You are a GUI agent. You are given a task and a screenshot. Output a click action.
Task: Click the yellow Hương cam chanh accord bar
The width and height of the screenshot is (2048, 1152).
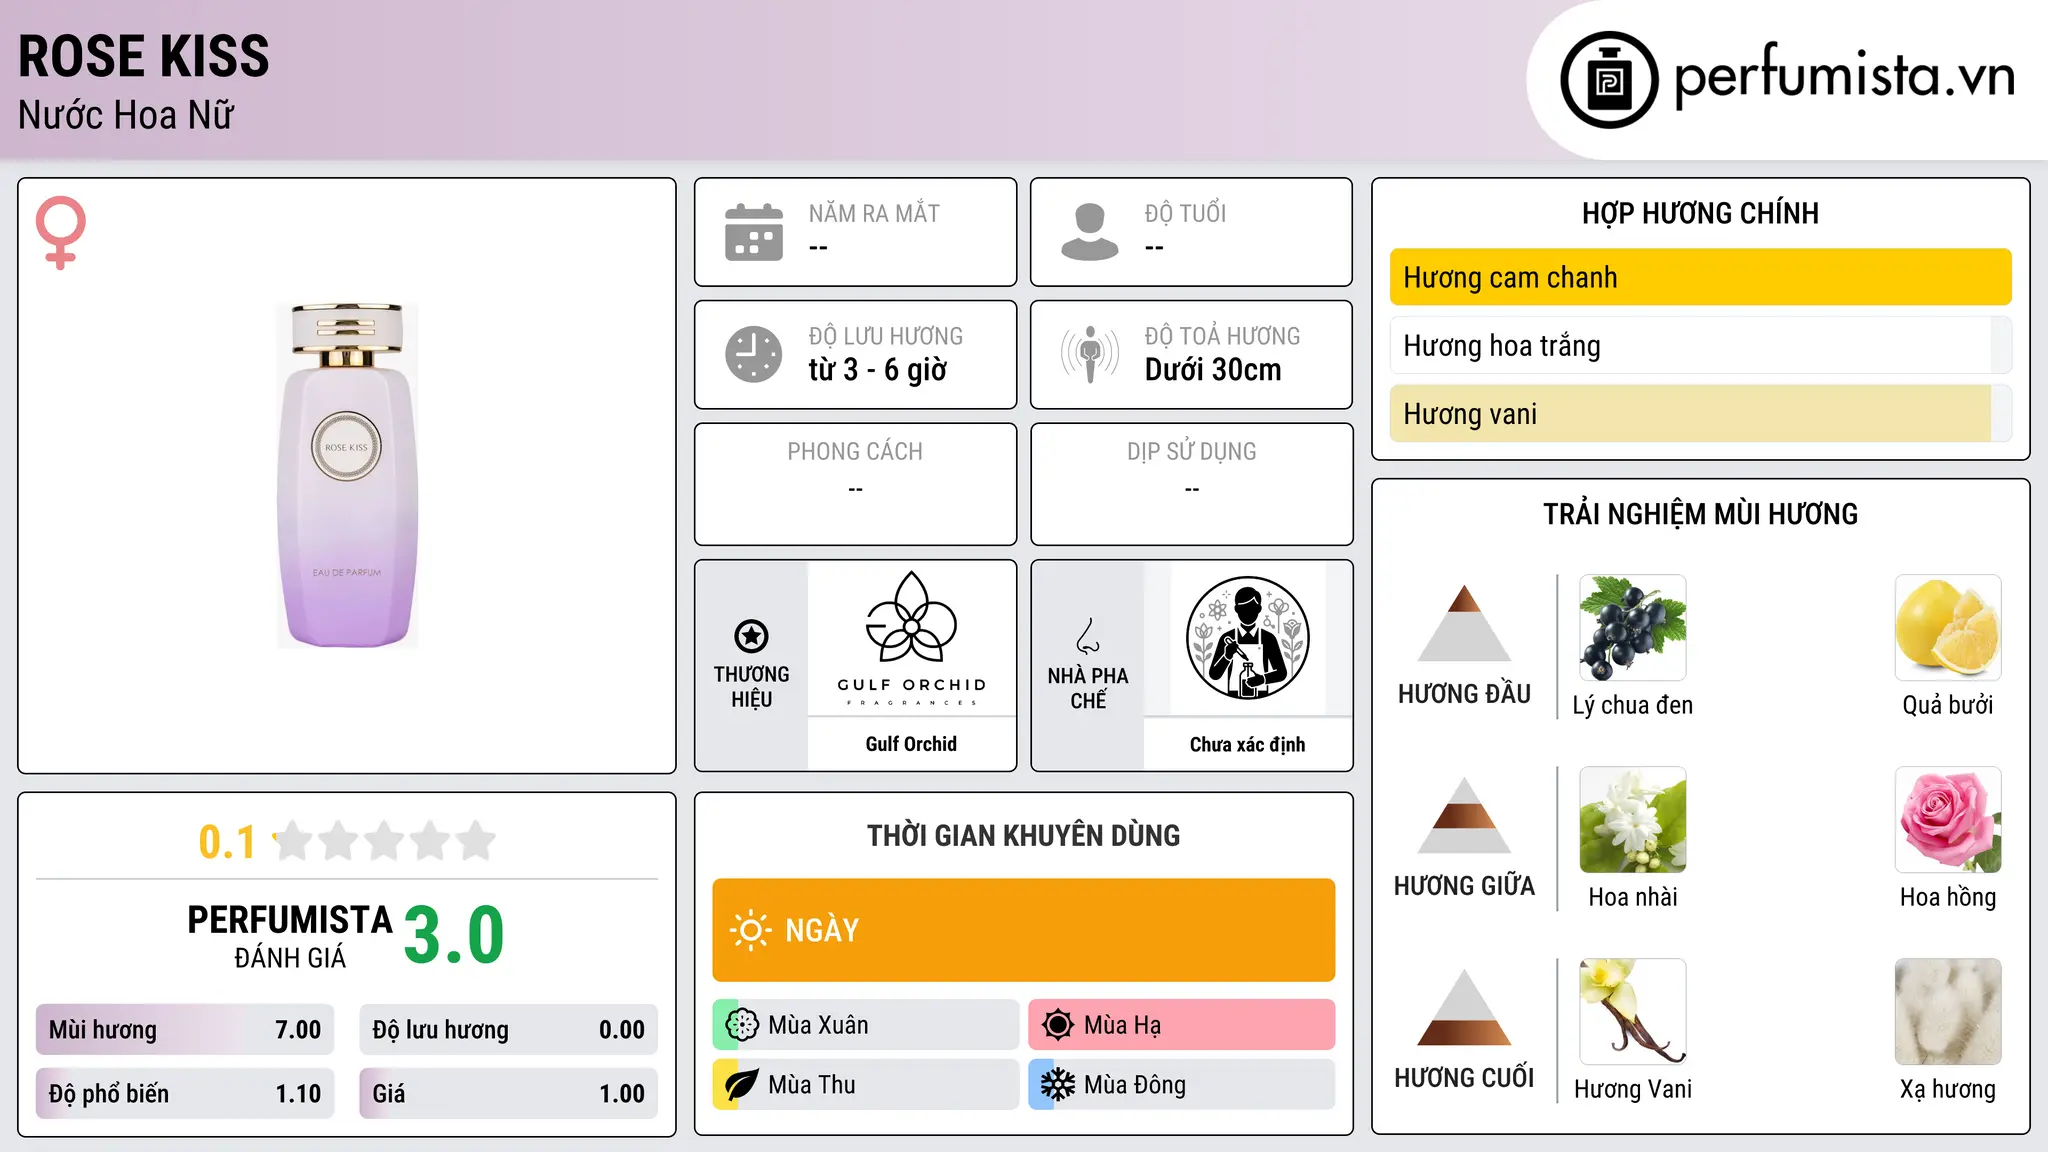1701,277
